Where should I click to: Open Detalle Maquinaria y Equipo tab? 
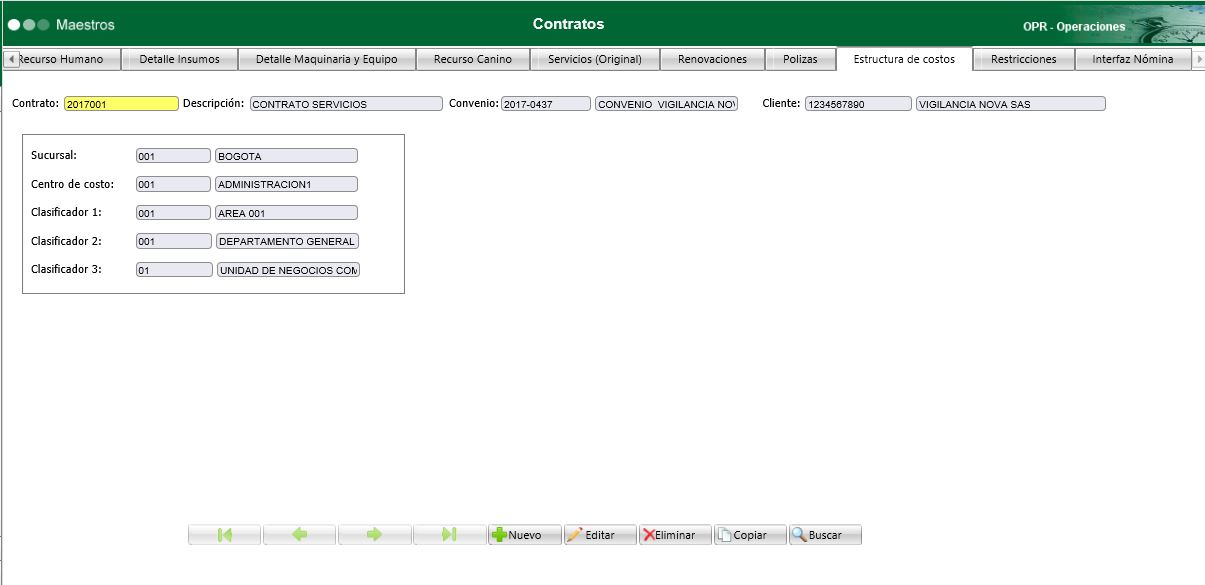327,59
